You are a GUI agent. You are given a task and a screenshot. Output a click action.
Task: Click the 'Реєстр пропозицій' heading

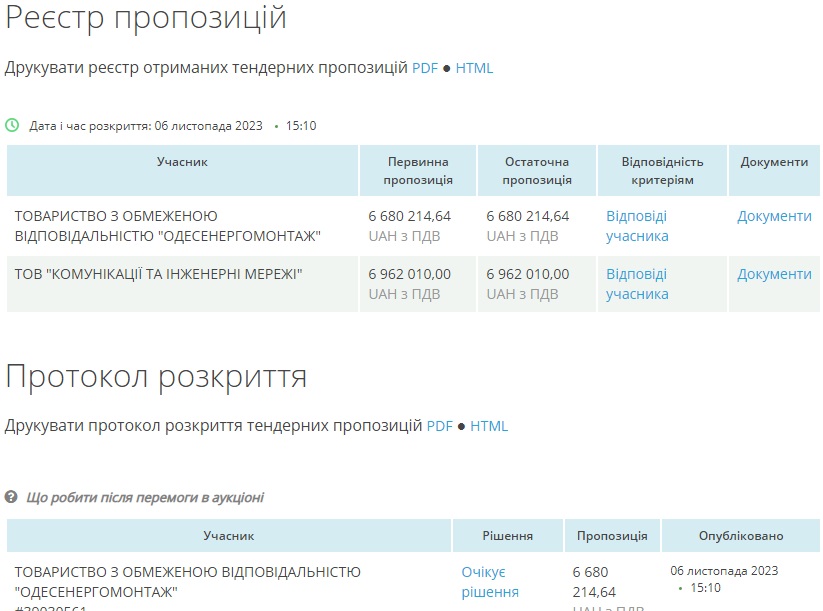pyautogui.click(x=146, y=18)
